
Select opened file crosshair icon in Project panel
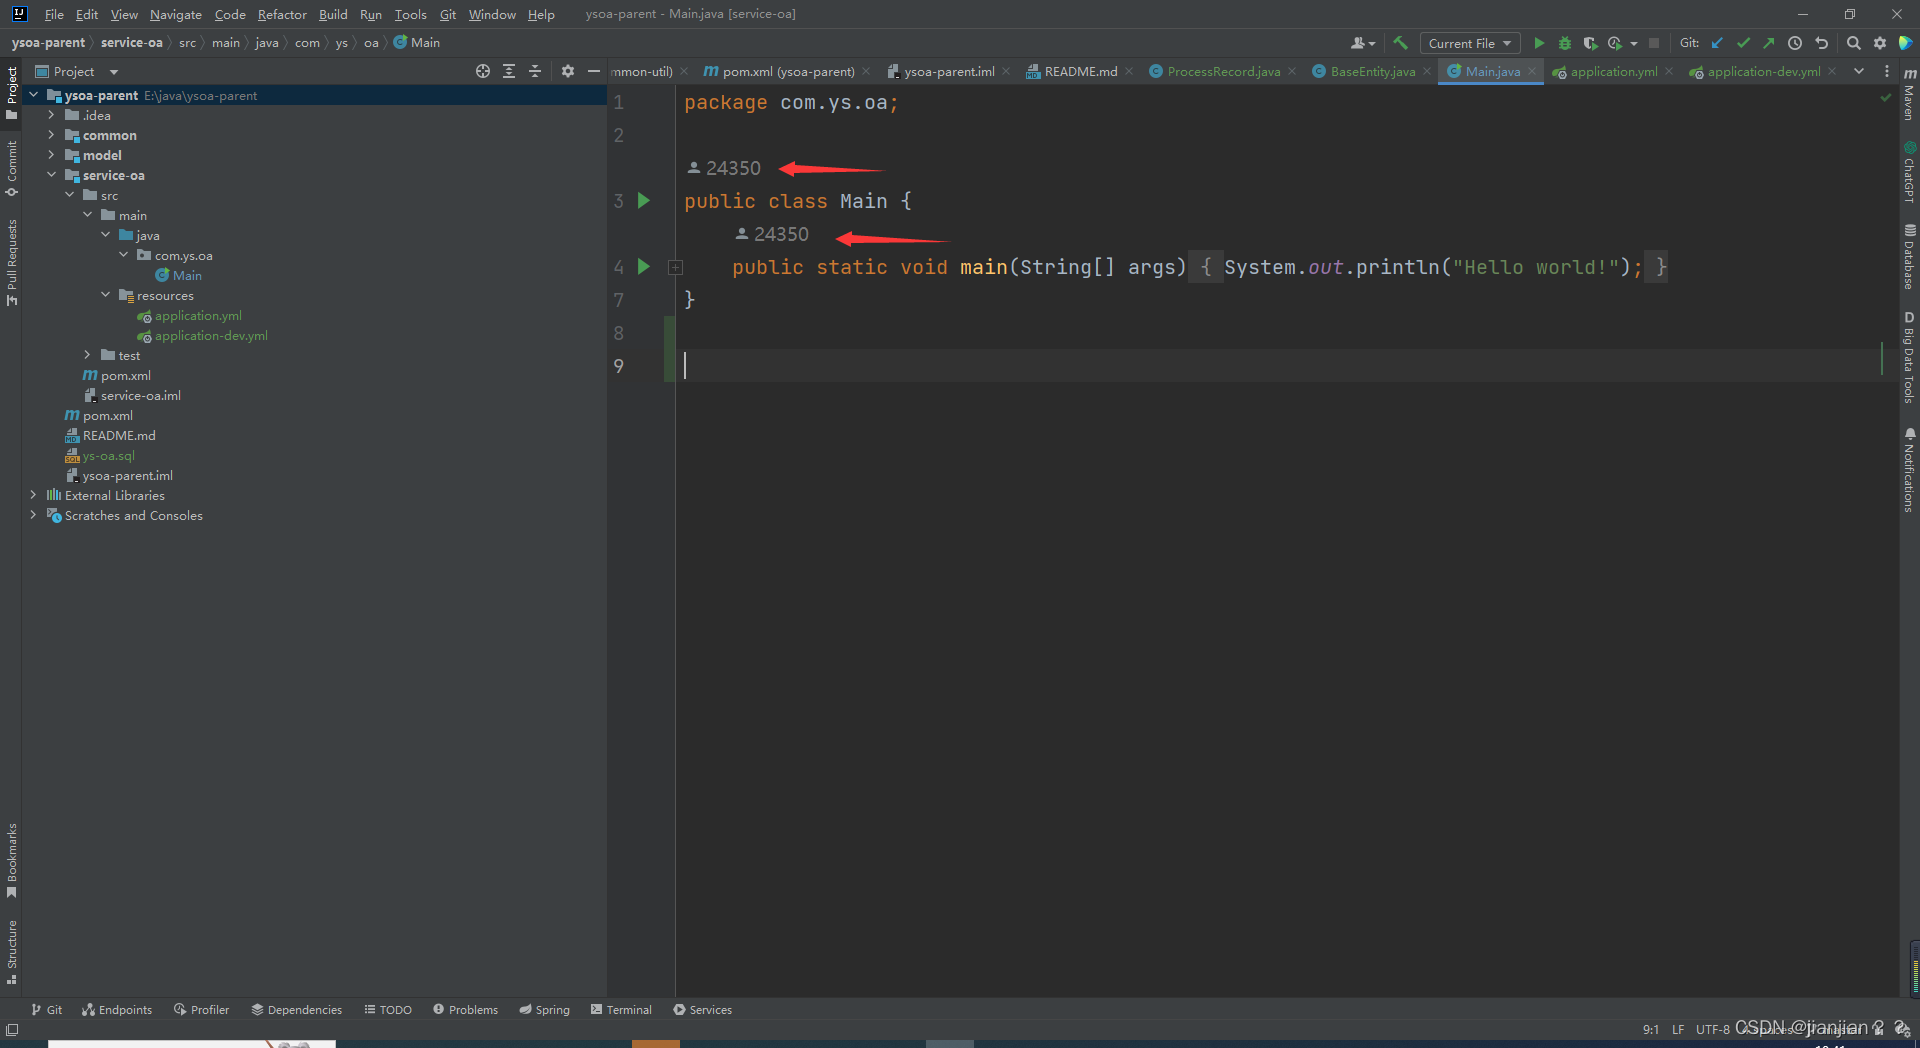[483, 71]
